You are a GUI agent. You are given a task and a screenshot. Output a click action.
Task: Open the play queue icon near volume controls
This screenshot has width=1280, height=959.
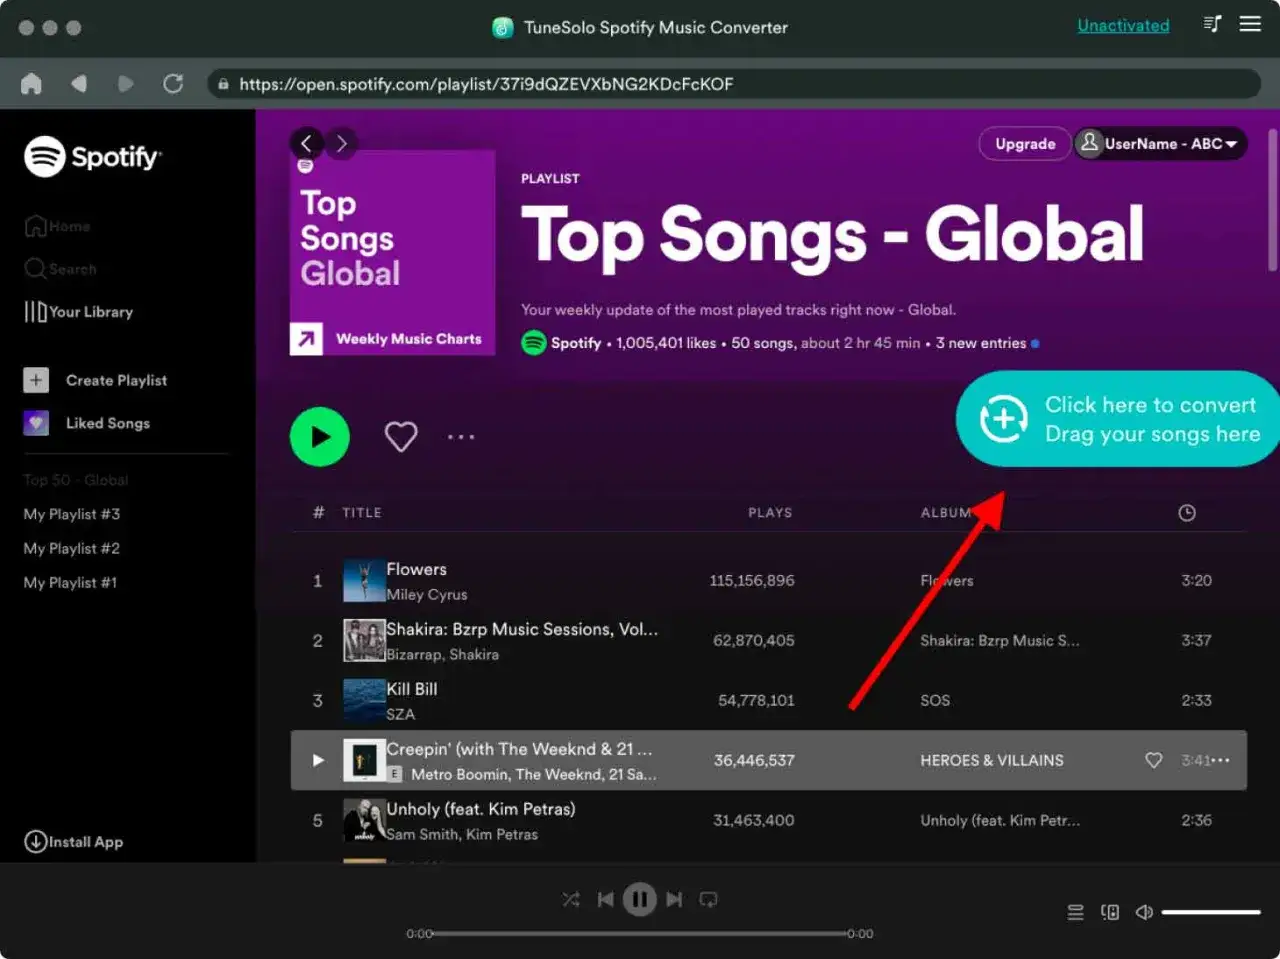pyautogui.click(x=1074, y=912)
